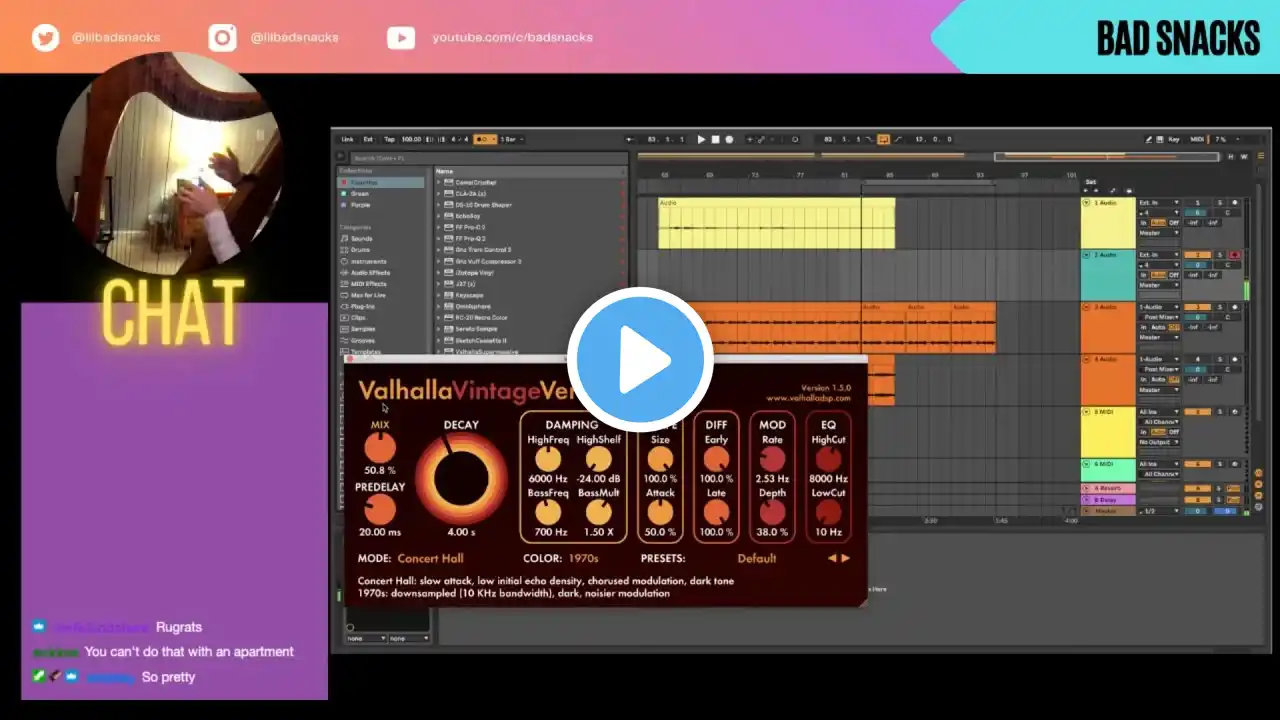The width and height of the screenshot is (1280, 720).
Task: Arm track 1 Audio for recording
Action: [x=1234, y=202]
